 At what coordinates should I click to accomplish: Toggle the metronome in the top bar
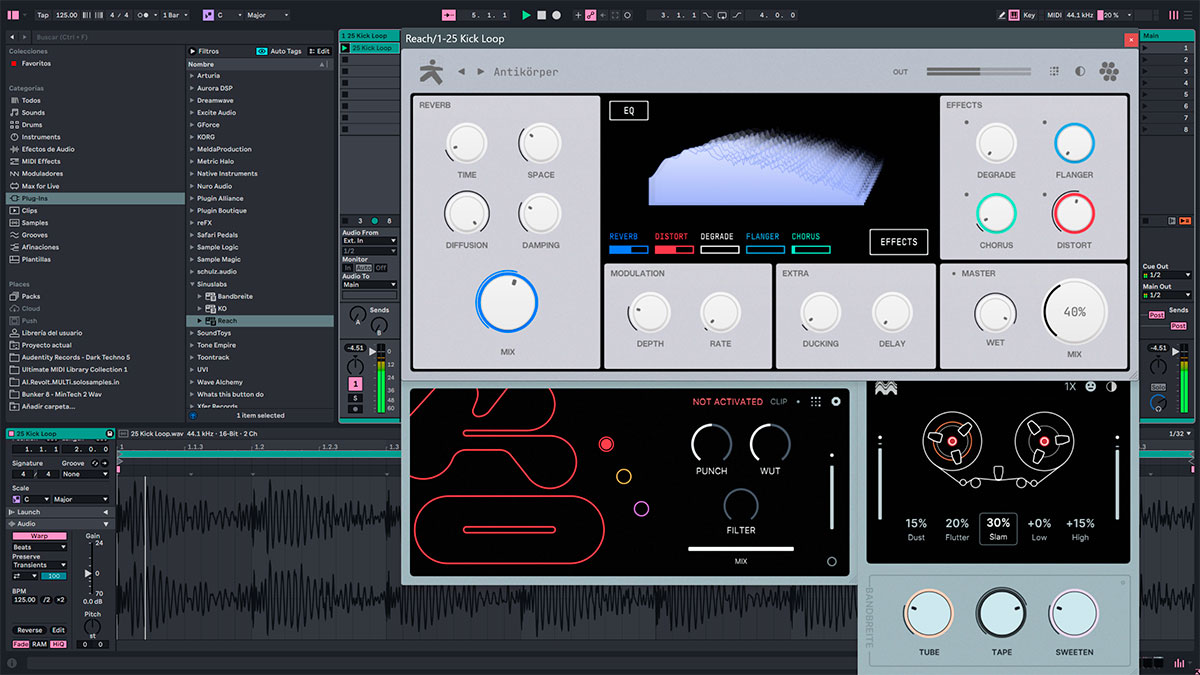pyautogui.click(x=145, y=15)
